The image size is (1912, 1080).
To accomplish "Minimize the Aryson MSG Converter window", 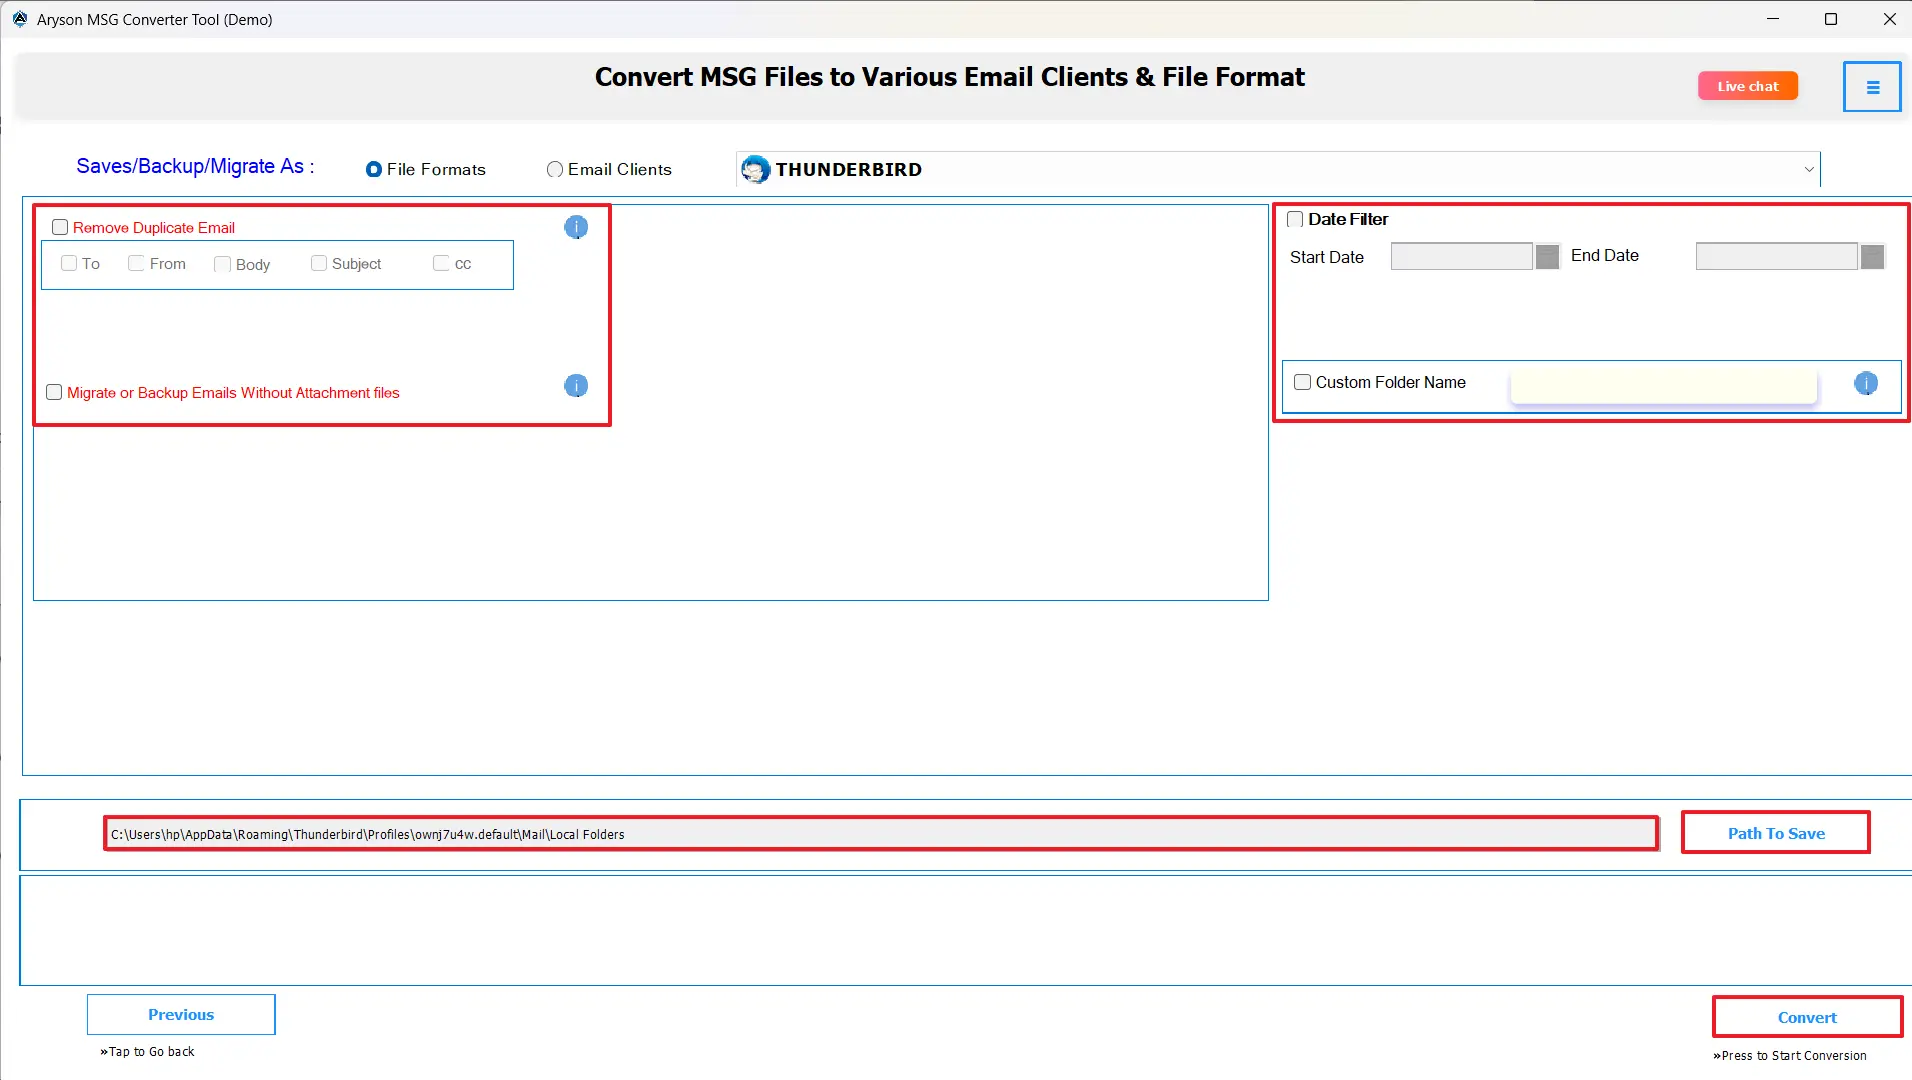I will tap(1773, 19).
